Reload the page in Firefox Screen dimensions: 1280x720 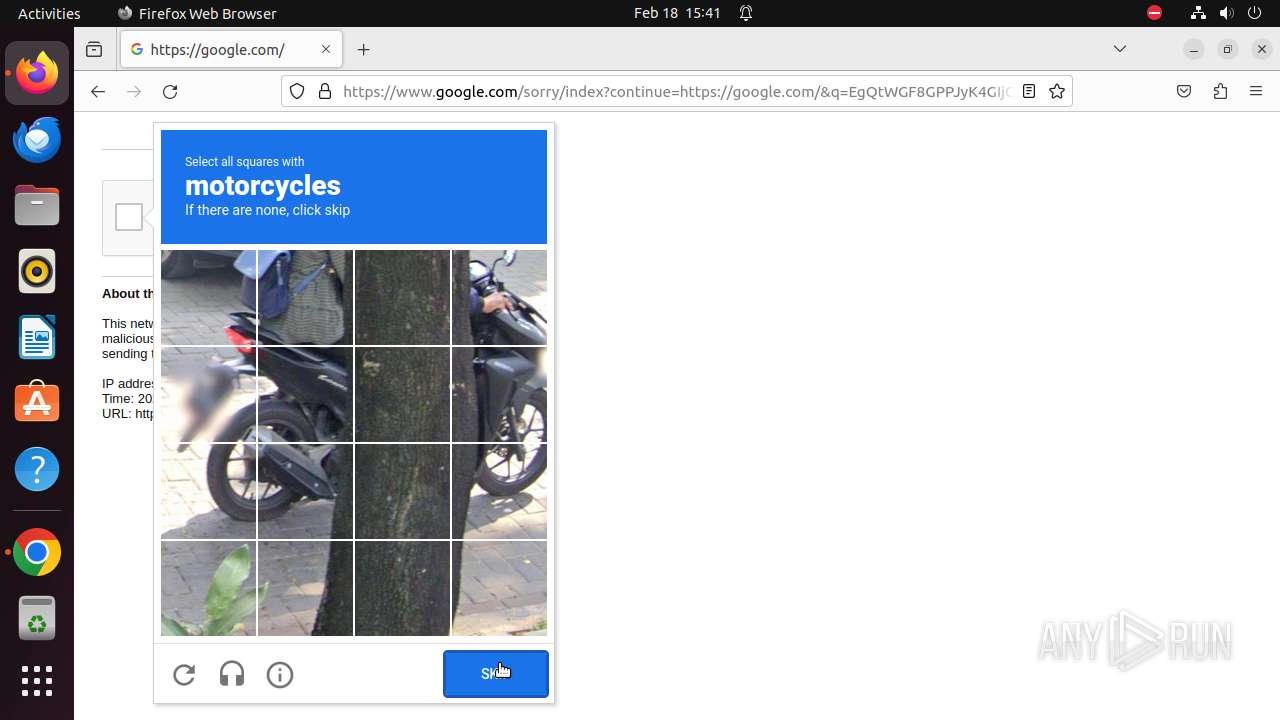pyautogui.click(x=170, y=91)
